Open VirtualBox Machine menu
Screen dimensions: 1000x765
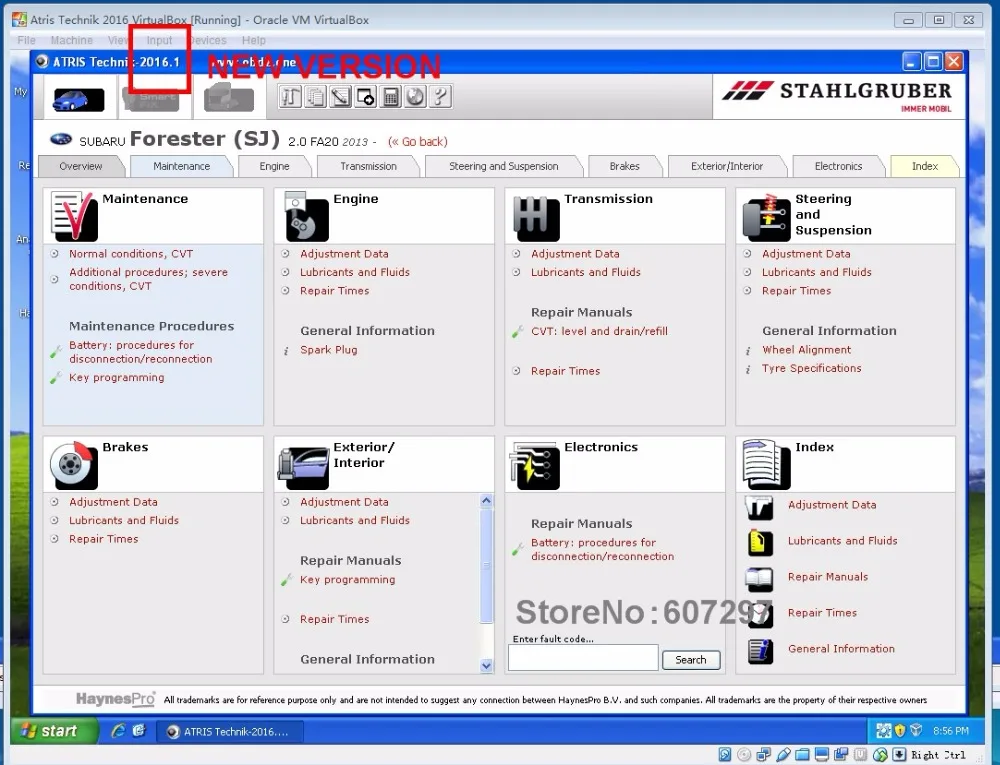point(71,40)
